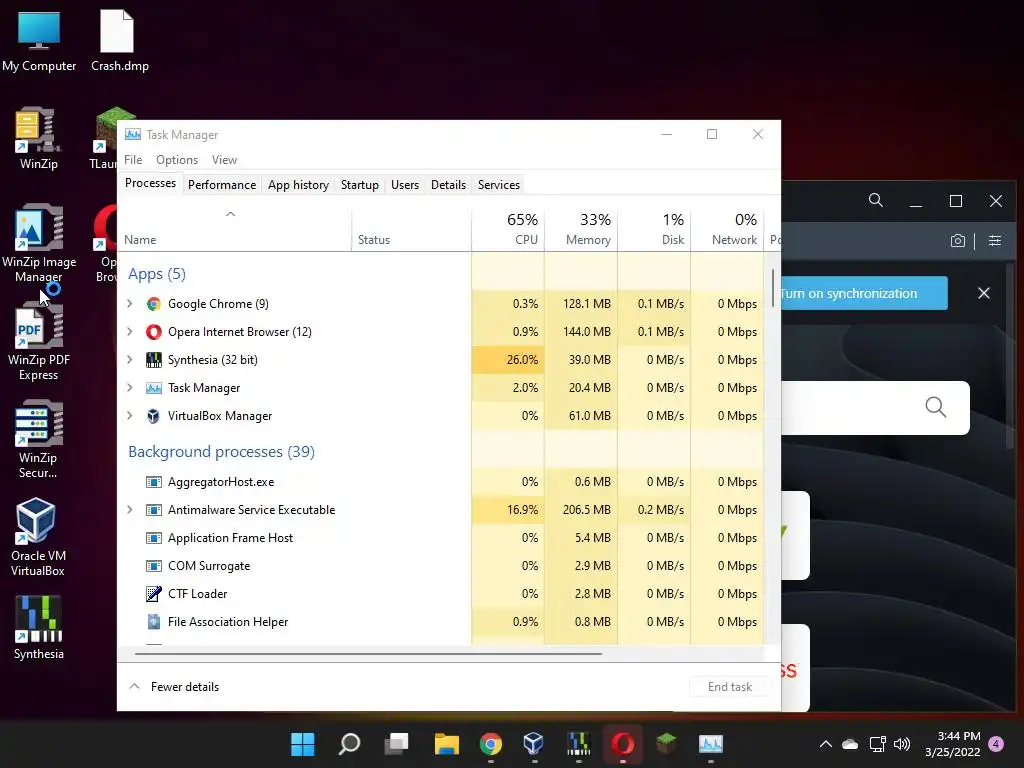This screenshot has height=768, width=1024.
Task: Switch to Synthesia on the taskbar
Action: 579,743
